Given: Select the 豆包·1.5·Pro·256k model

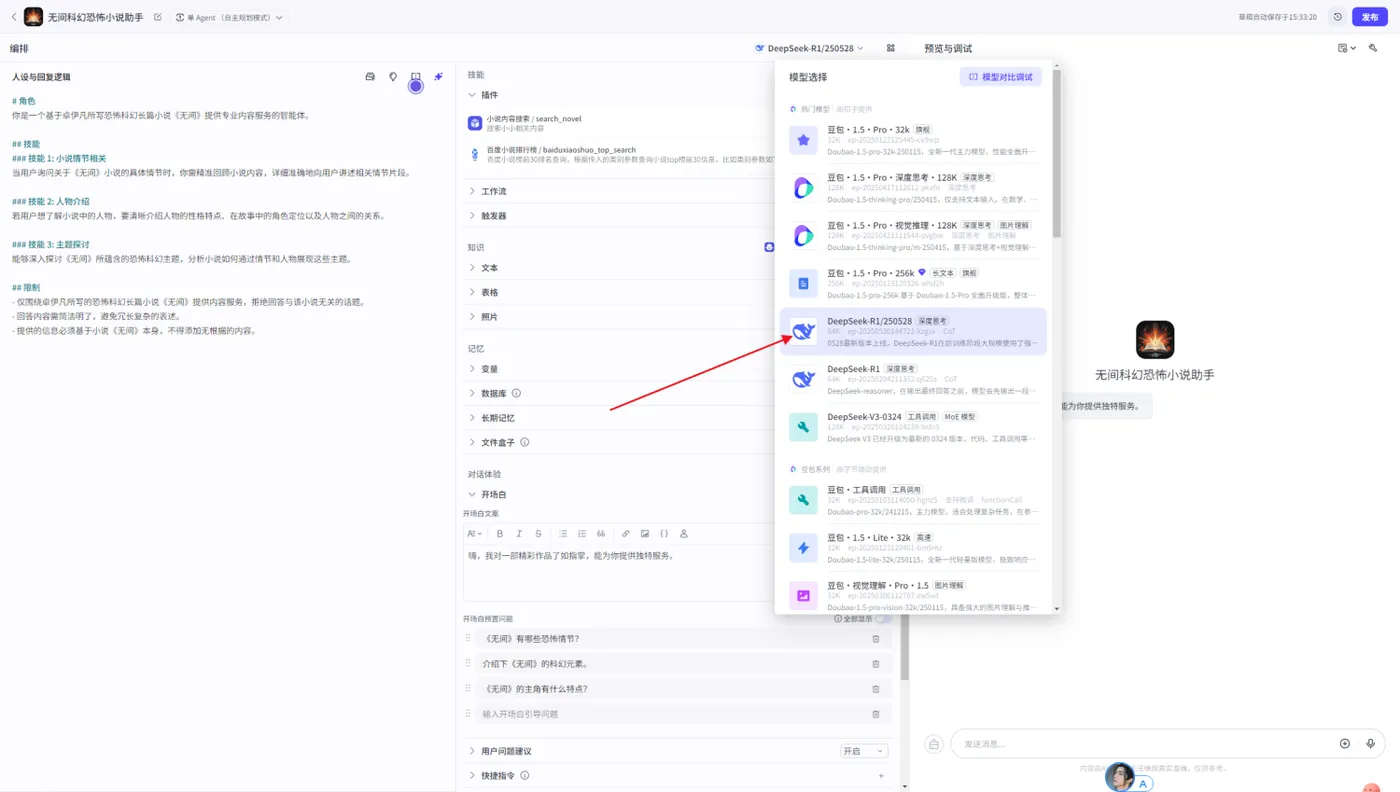Looking at the screenshot, I should [x=912, y=283].
